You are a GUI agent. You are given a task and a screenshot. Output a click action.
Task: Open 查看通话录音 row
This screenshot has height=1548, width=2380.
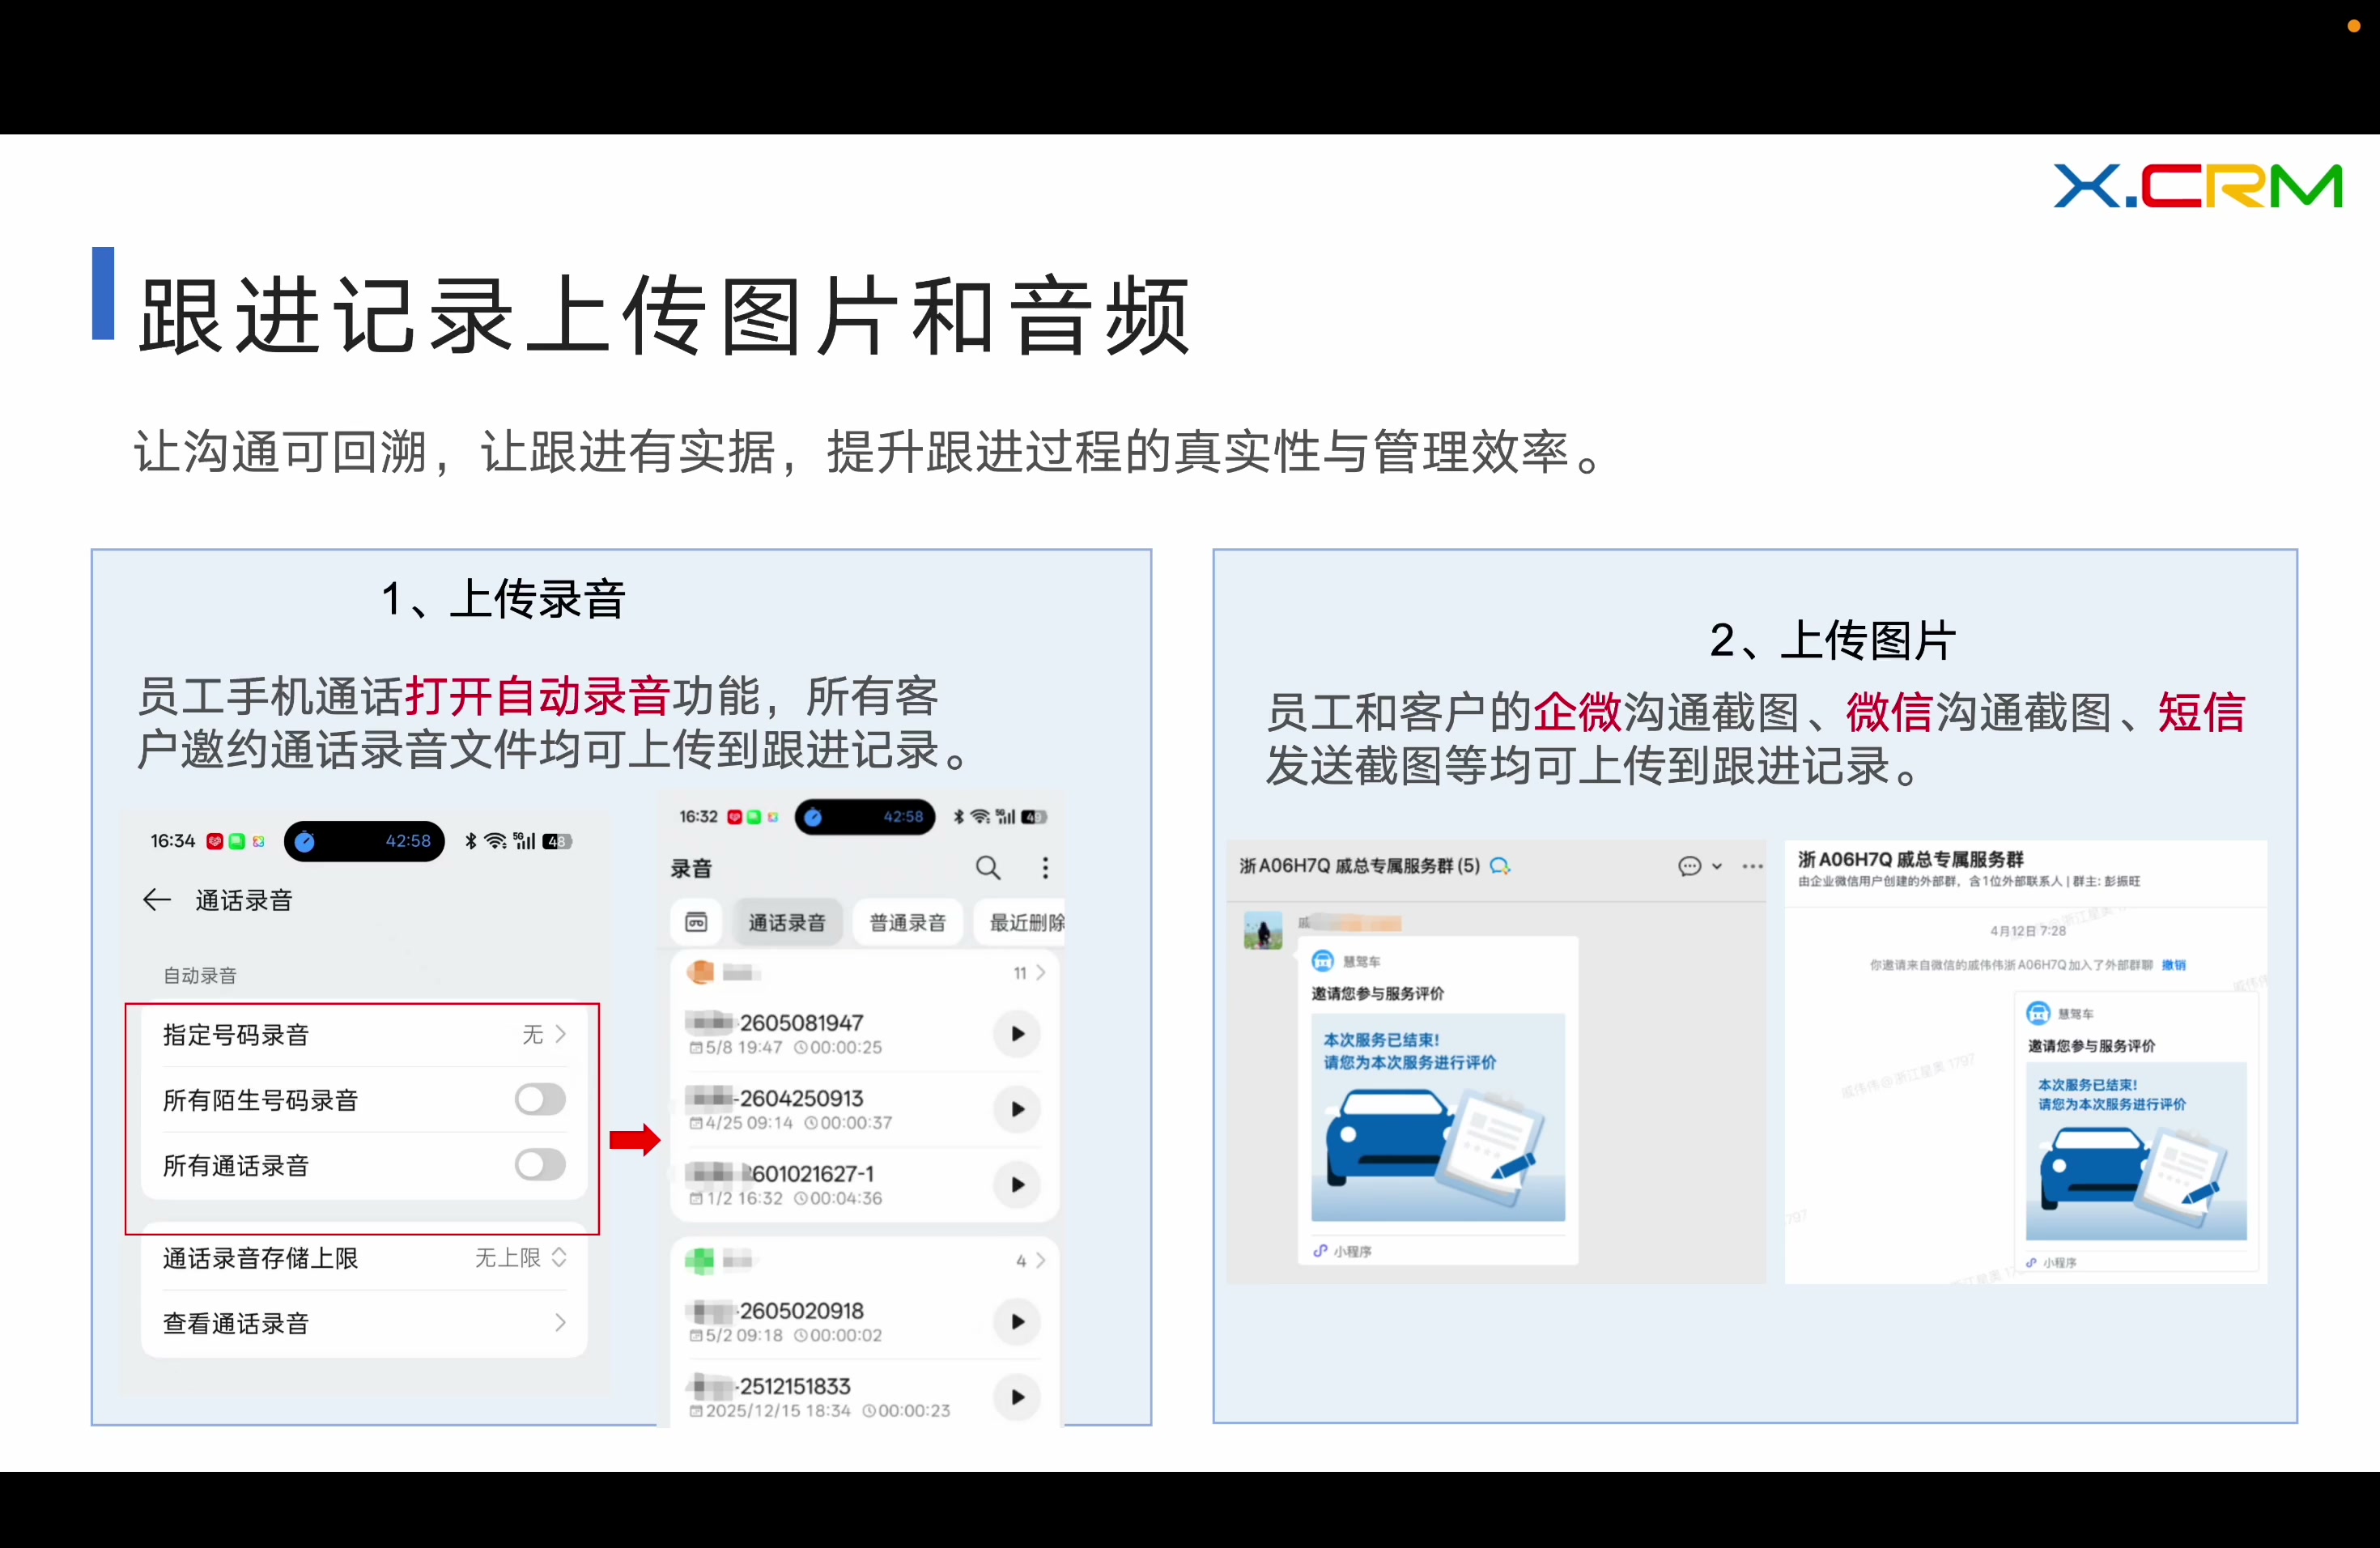364,1323
